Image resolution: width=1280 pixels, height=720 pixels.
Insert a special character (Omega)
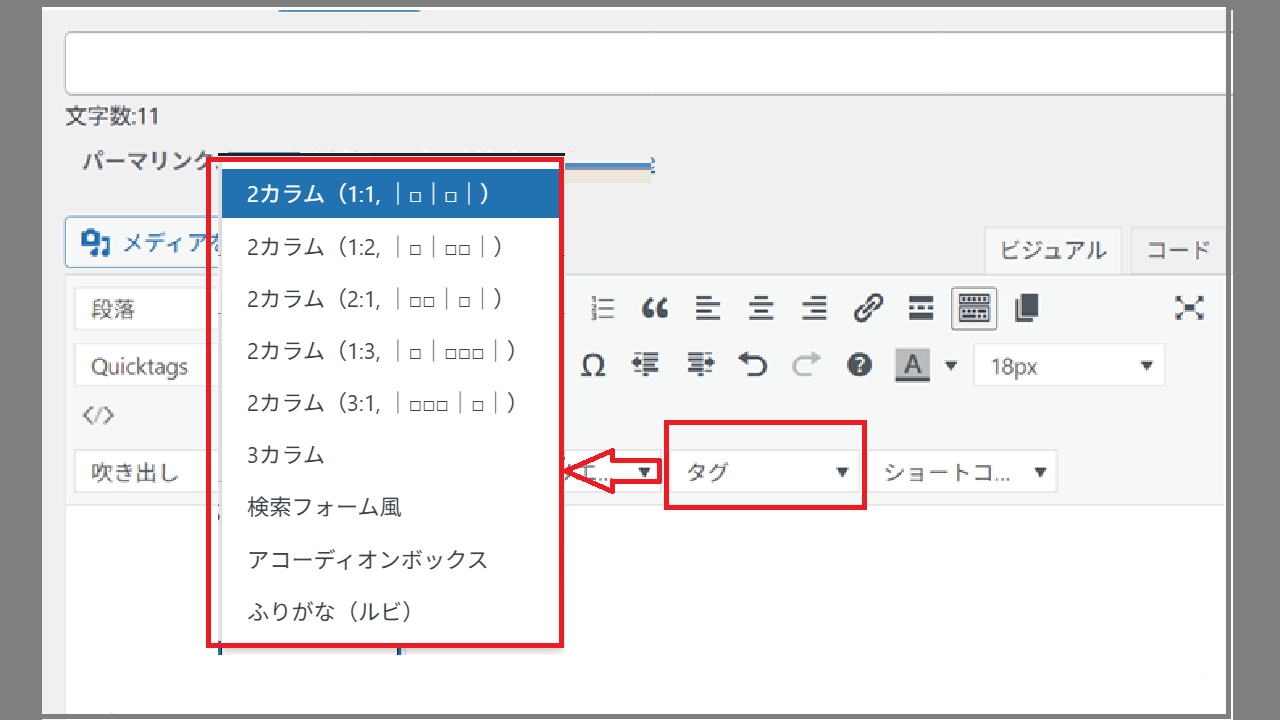tap(593, 365)
